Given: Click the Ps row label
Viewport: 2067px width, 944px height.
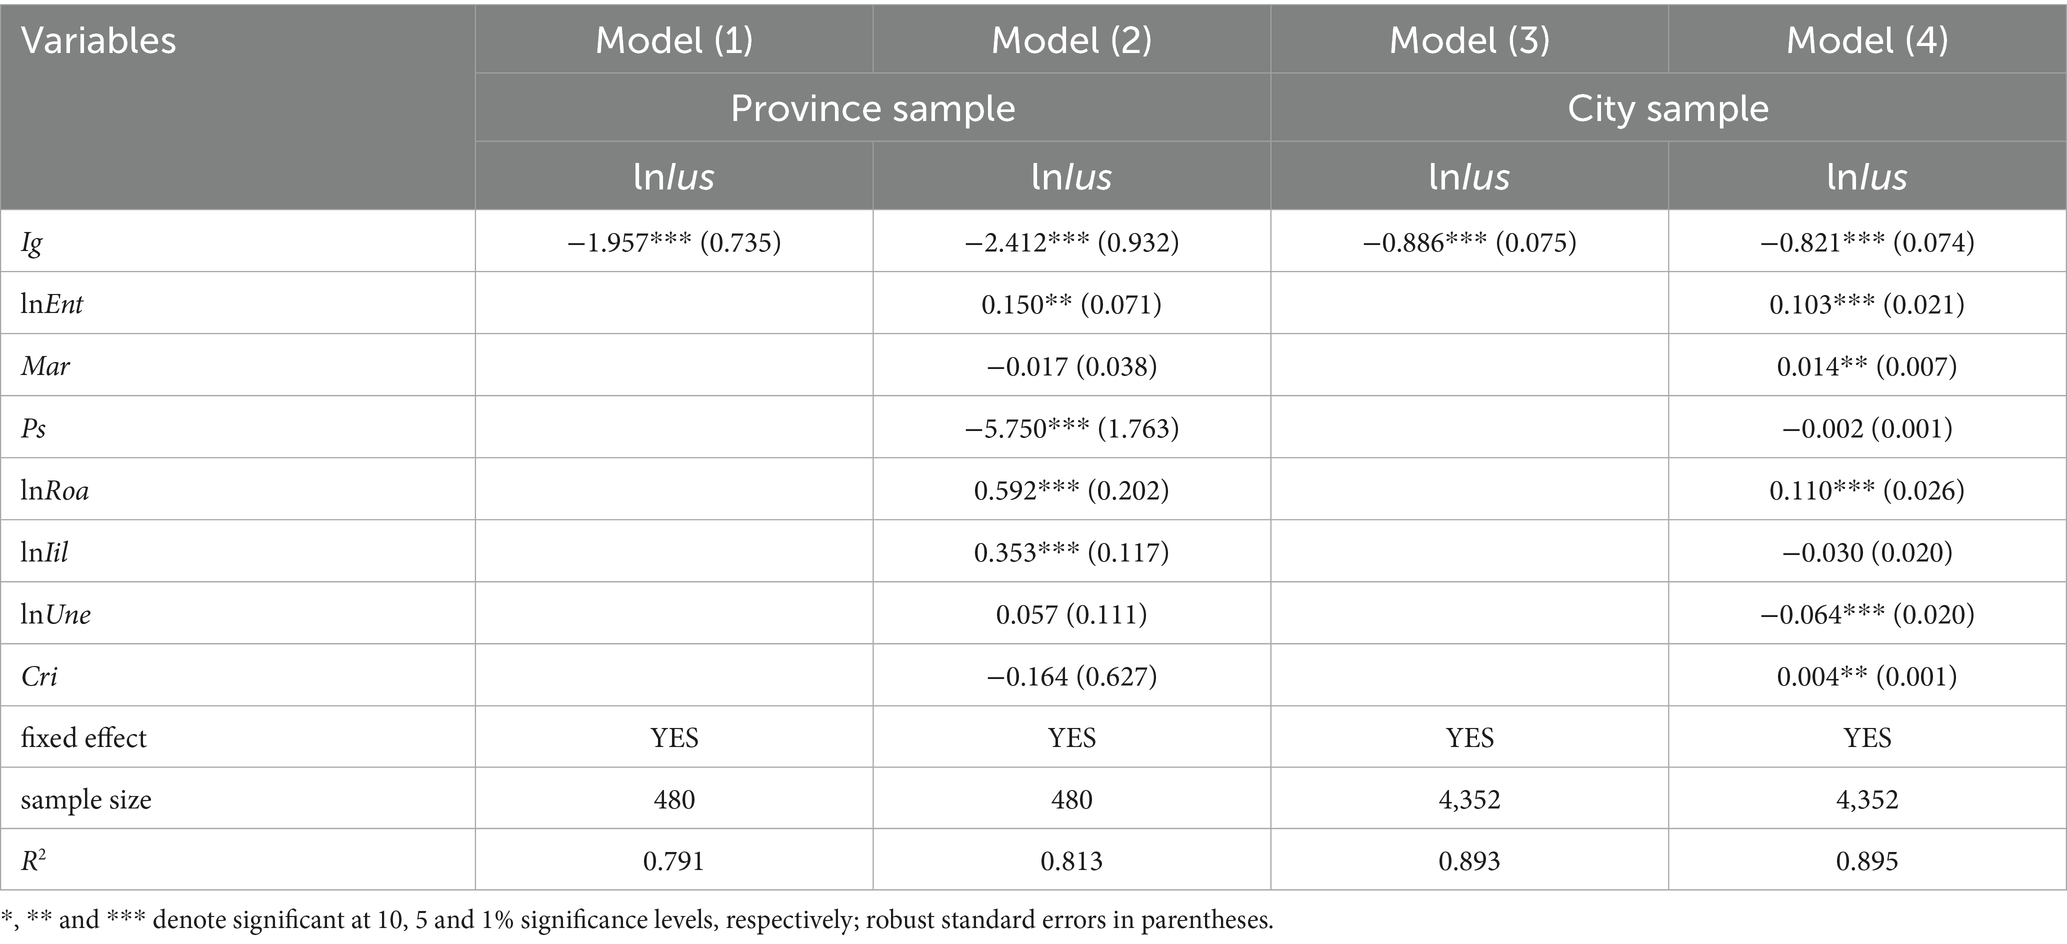Looking at the screenshot, I should point(34,429).
